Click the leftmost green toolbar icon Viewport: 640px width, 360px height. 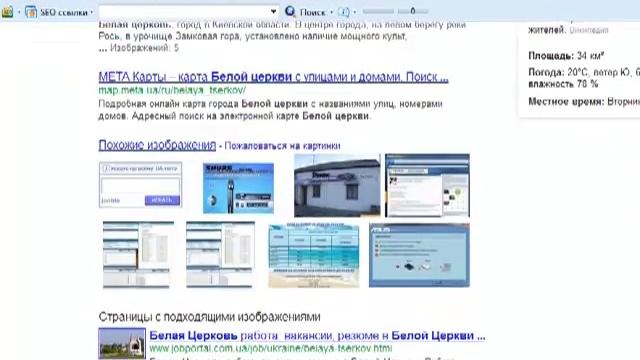coord(7,12)
